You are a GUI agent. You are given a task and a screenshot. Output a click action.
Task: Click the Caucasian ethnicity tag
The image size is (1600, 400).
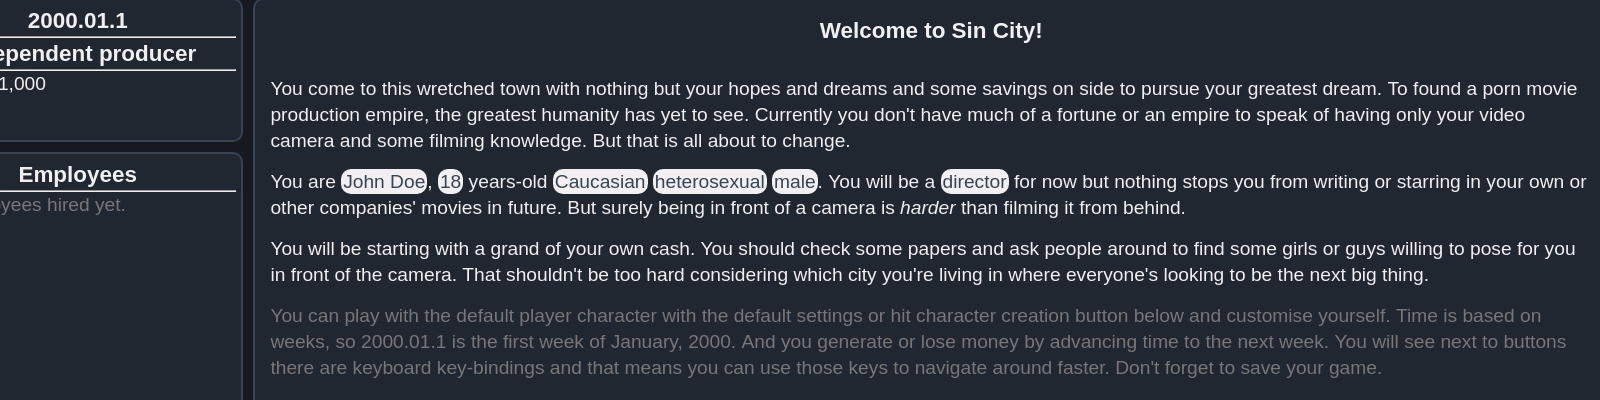(600, 182)
